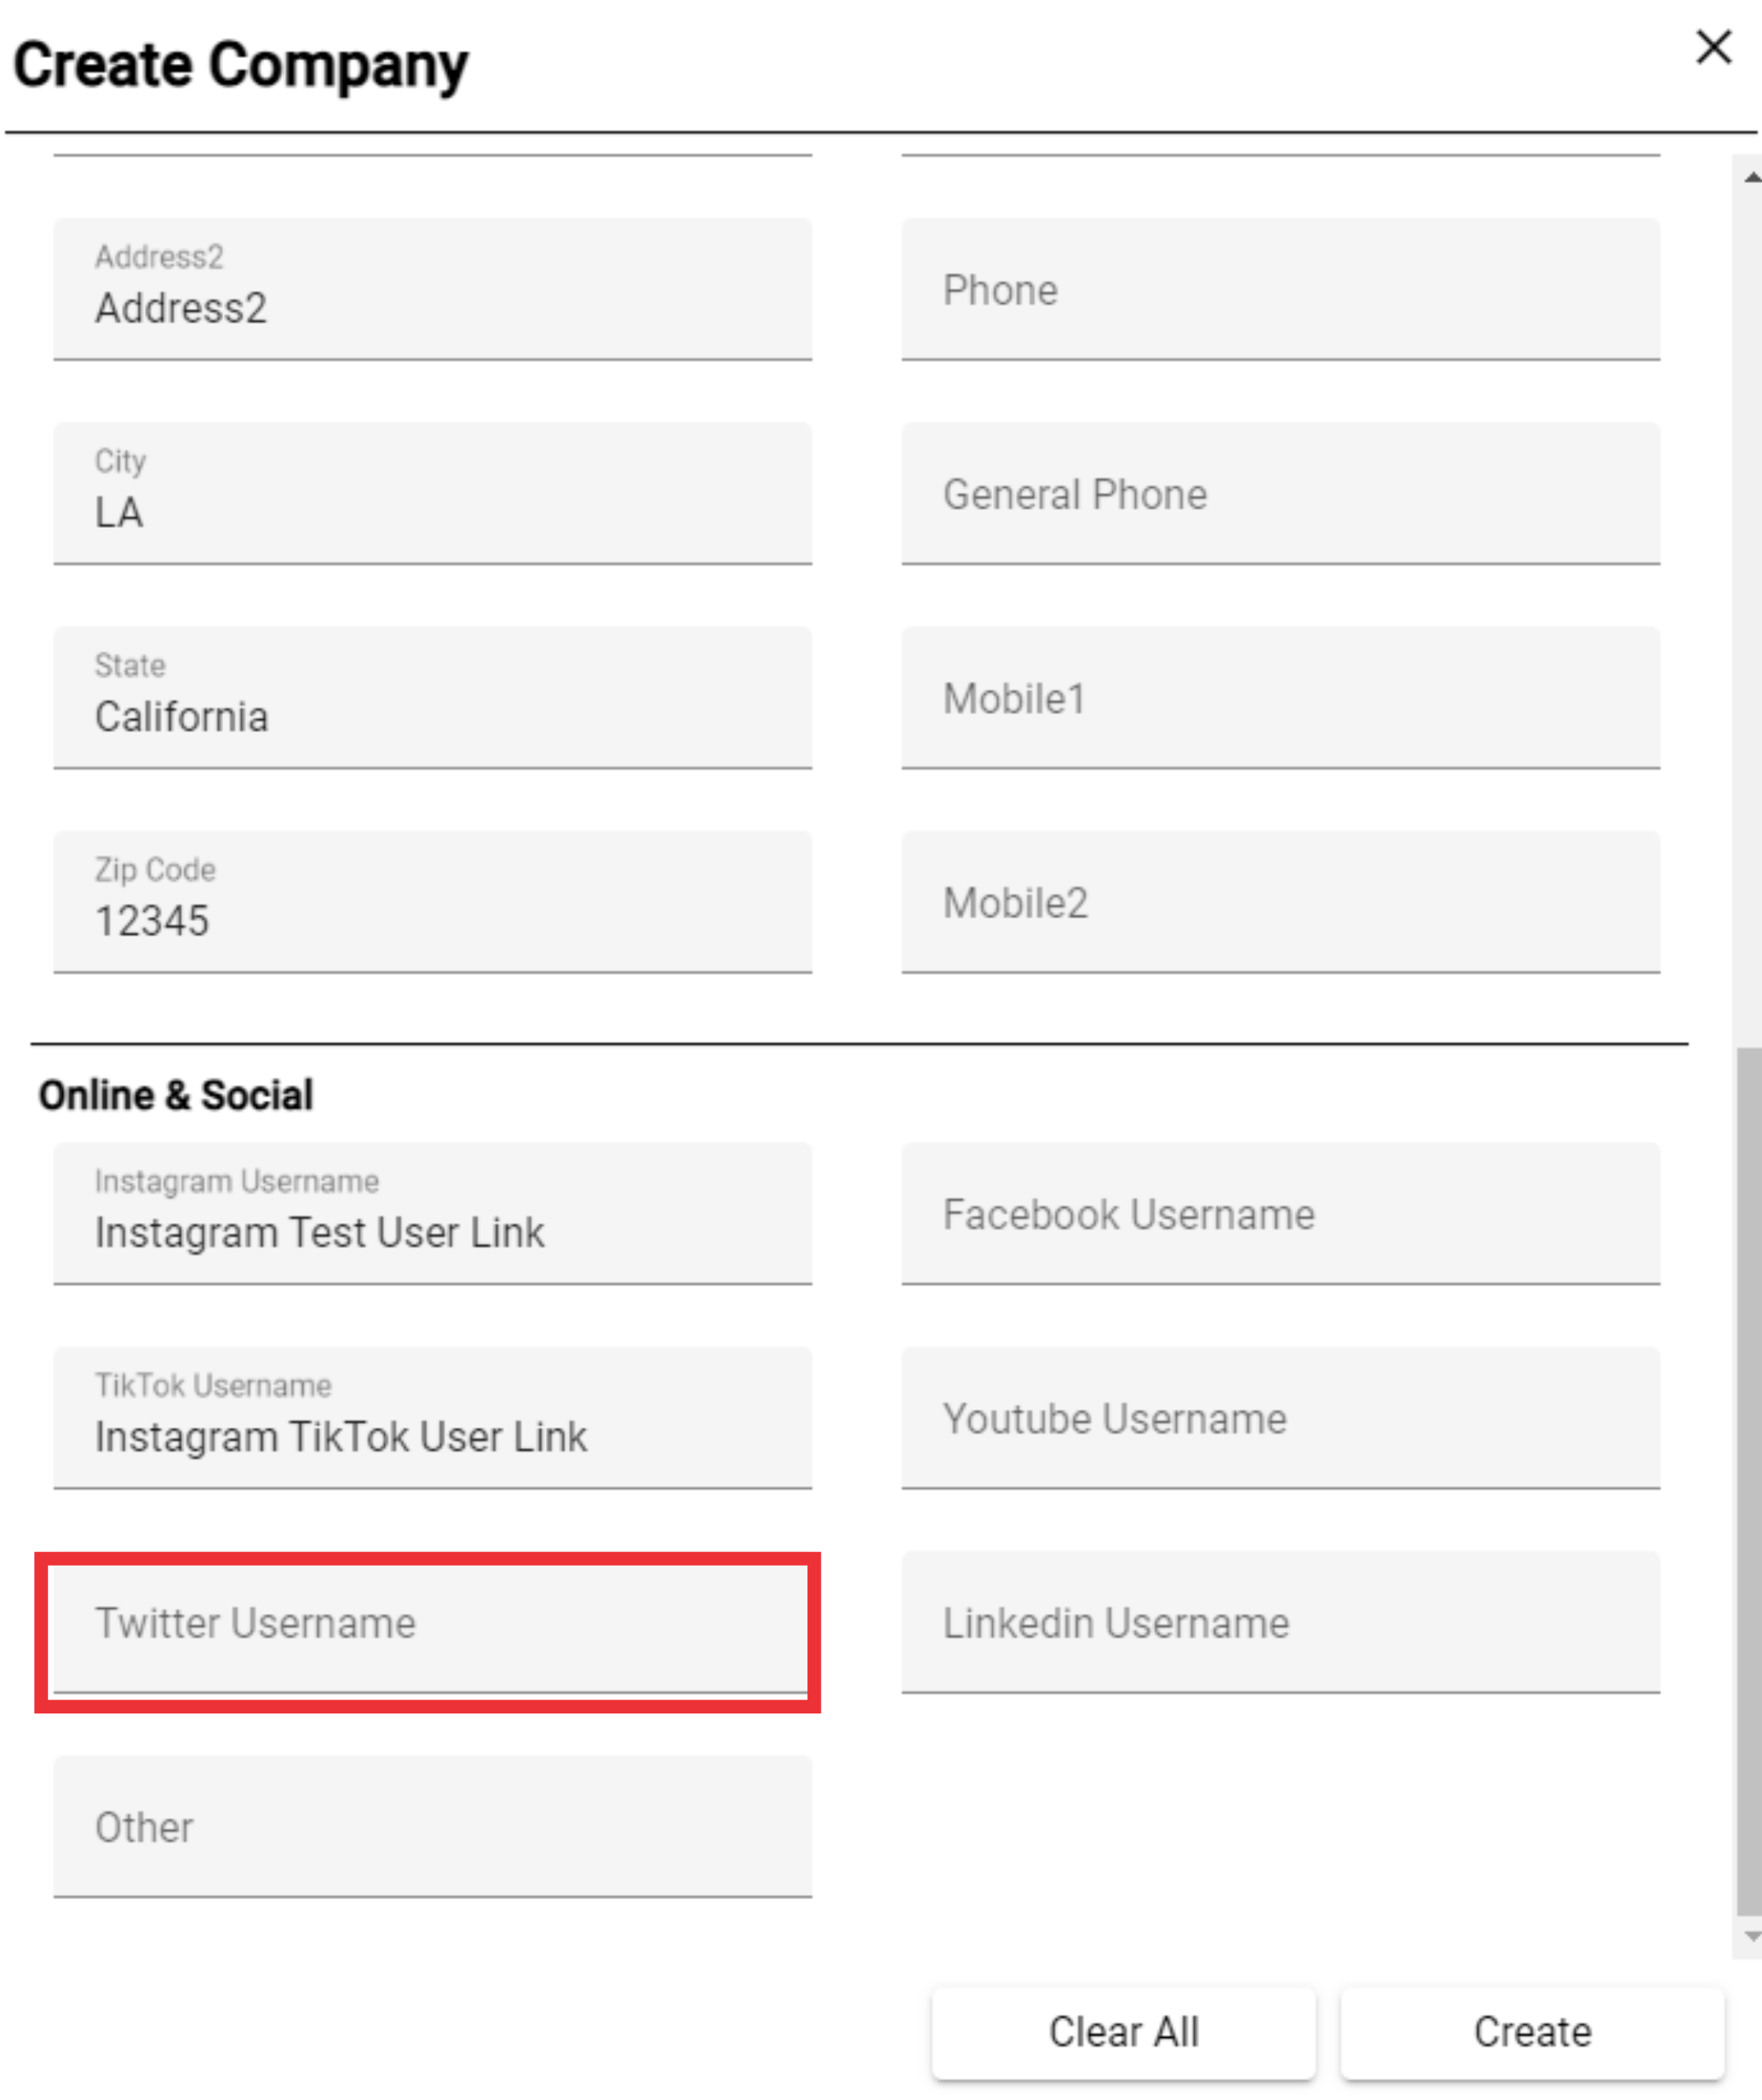Select the General Phone field

click(1280, 494)
